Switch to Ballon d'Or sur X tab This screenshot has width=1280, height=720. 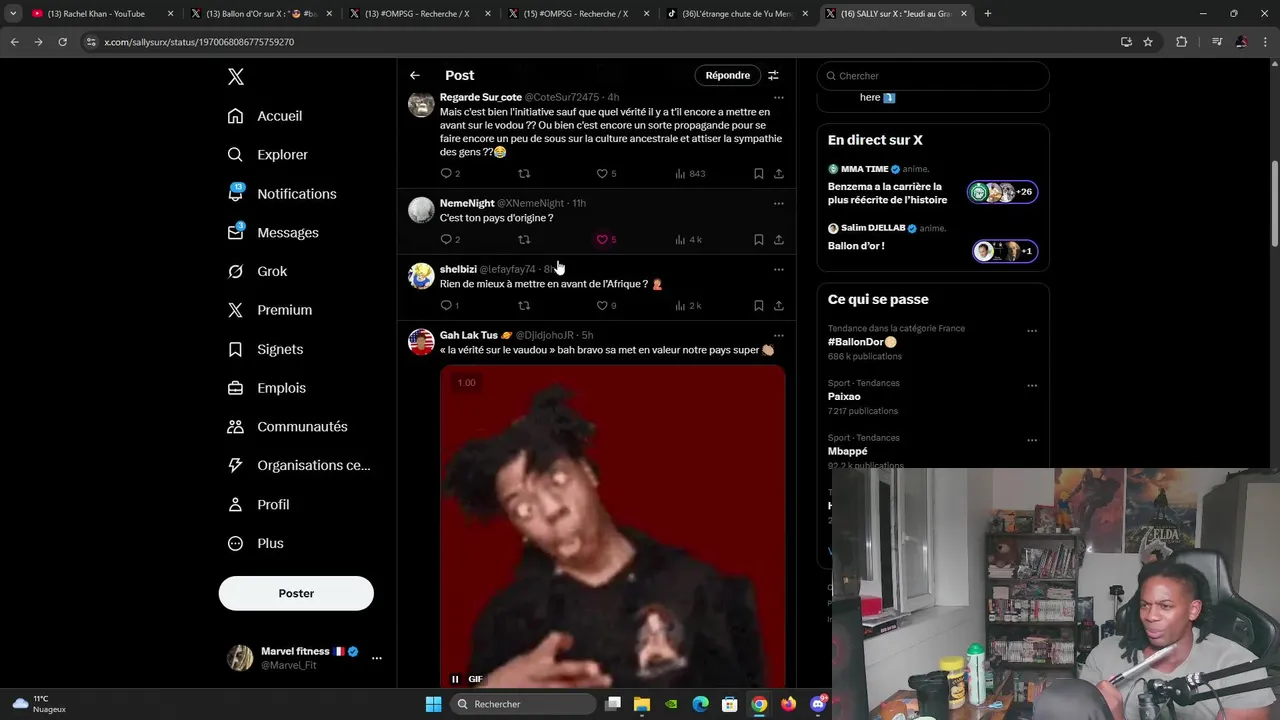[262, 14]
